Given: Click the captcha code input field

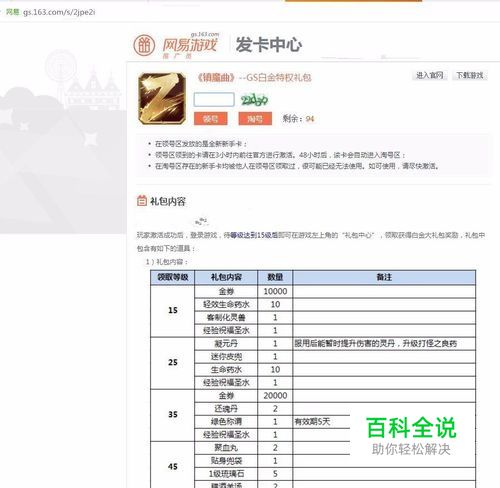Looking at the screenshot, I should tap(214, 100).
